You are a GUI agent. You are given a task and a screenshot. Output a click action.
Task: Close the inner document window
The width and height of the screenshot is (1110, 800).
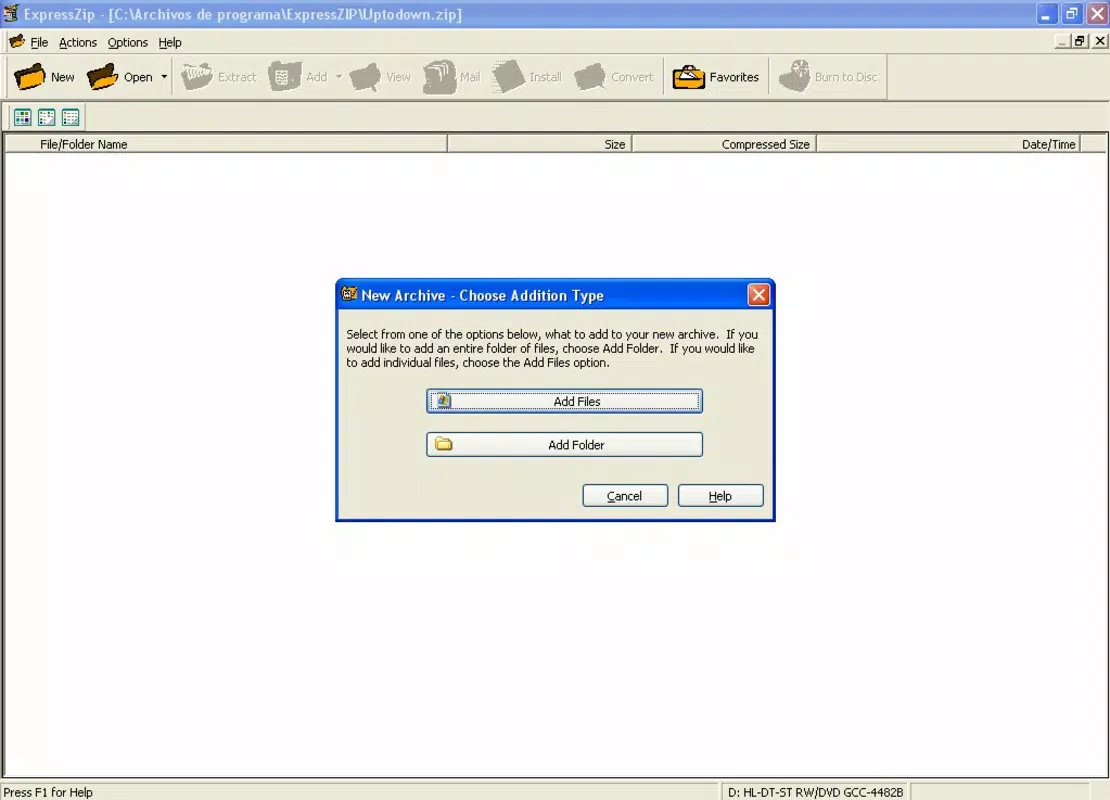click(x=1099, y=41)
